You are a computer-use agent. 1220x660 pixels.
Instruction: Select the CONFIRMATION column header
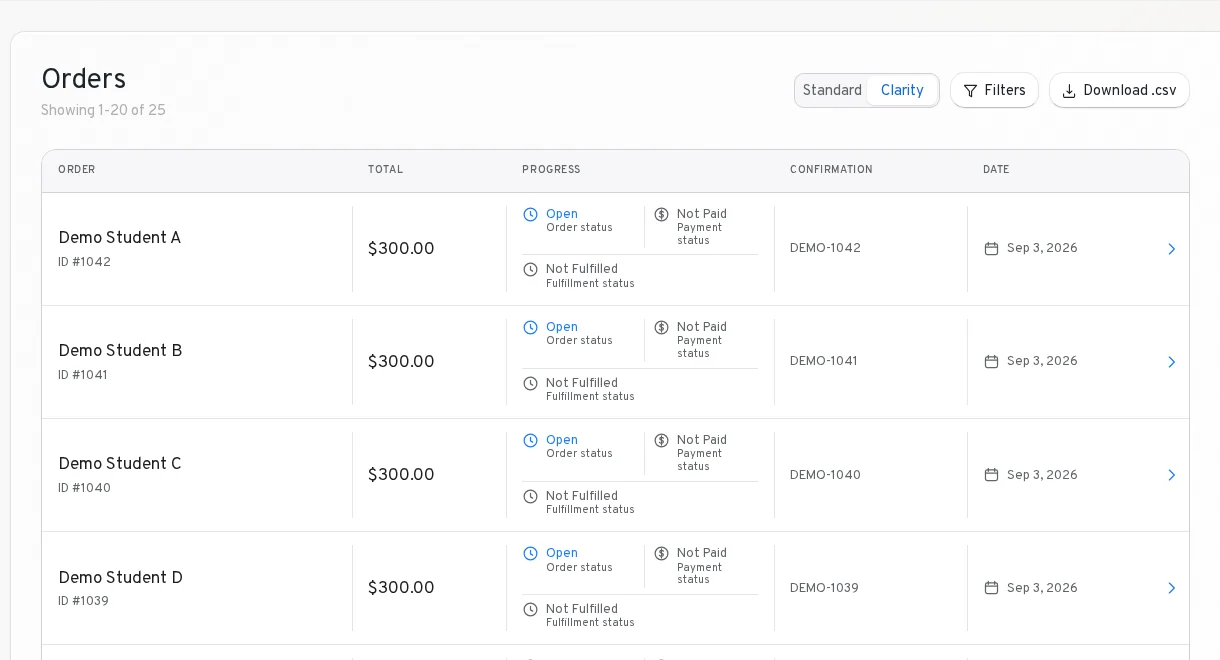[831, 170]
